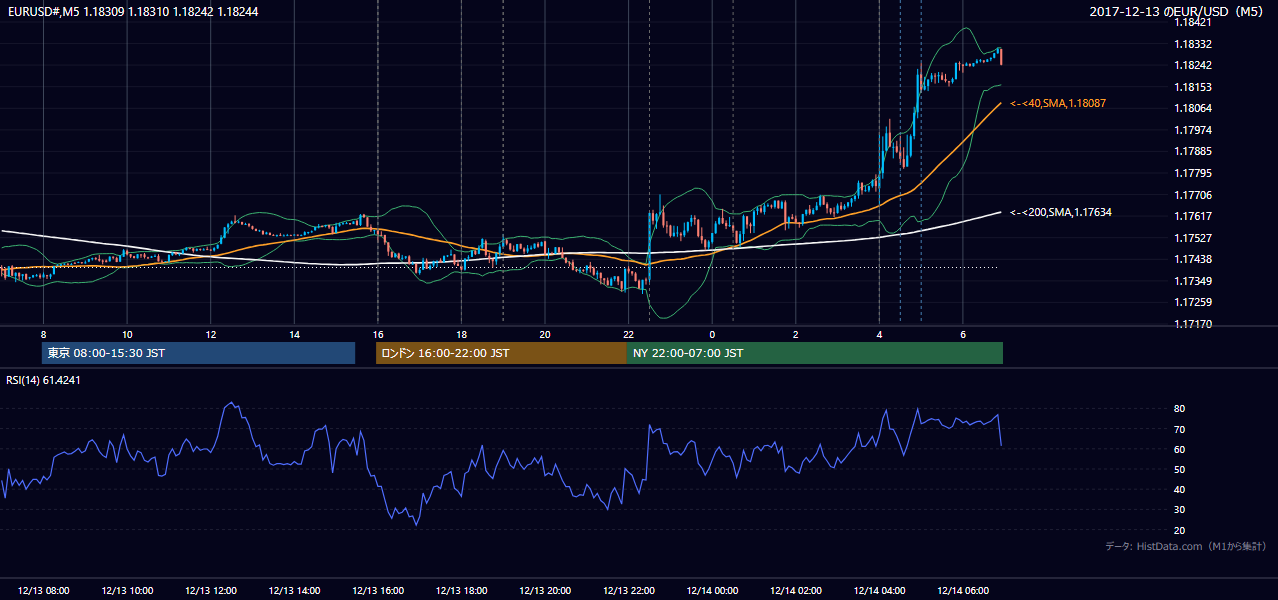
Task: Click hour tick 10 under the price chart
Action: [127, 333]
